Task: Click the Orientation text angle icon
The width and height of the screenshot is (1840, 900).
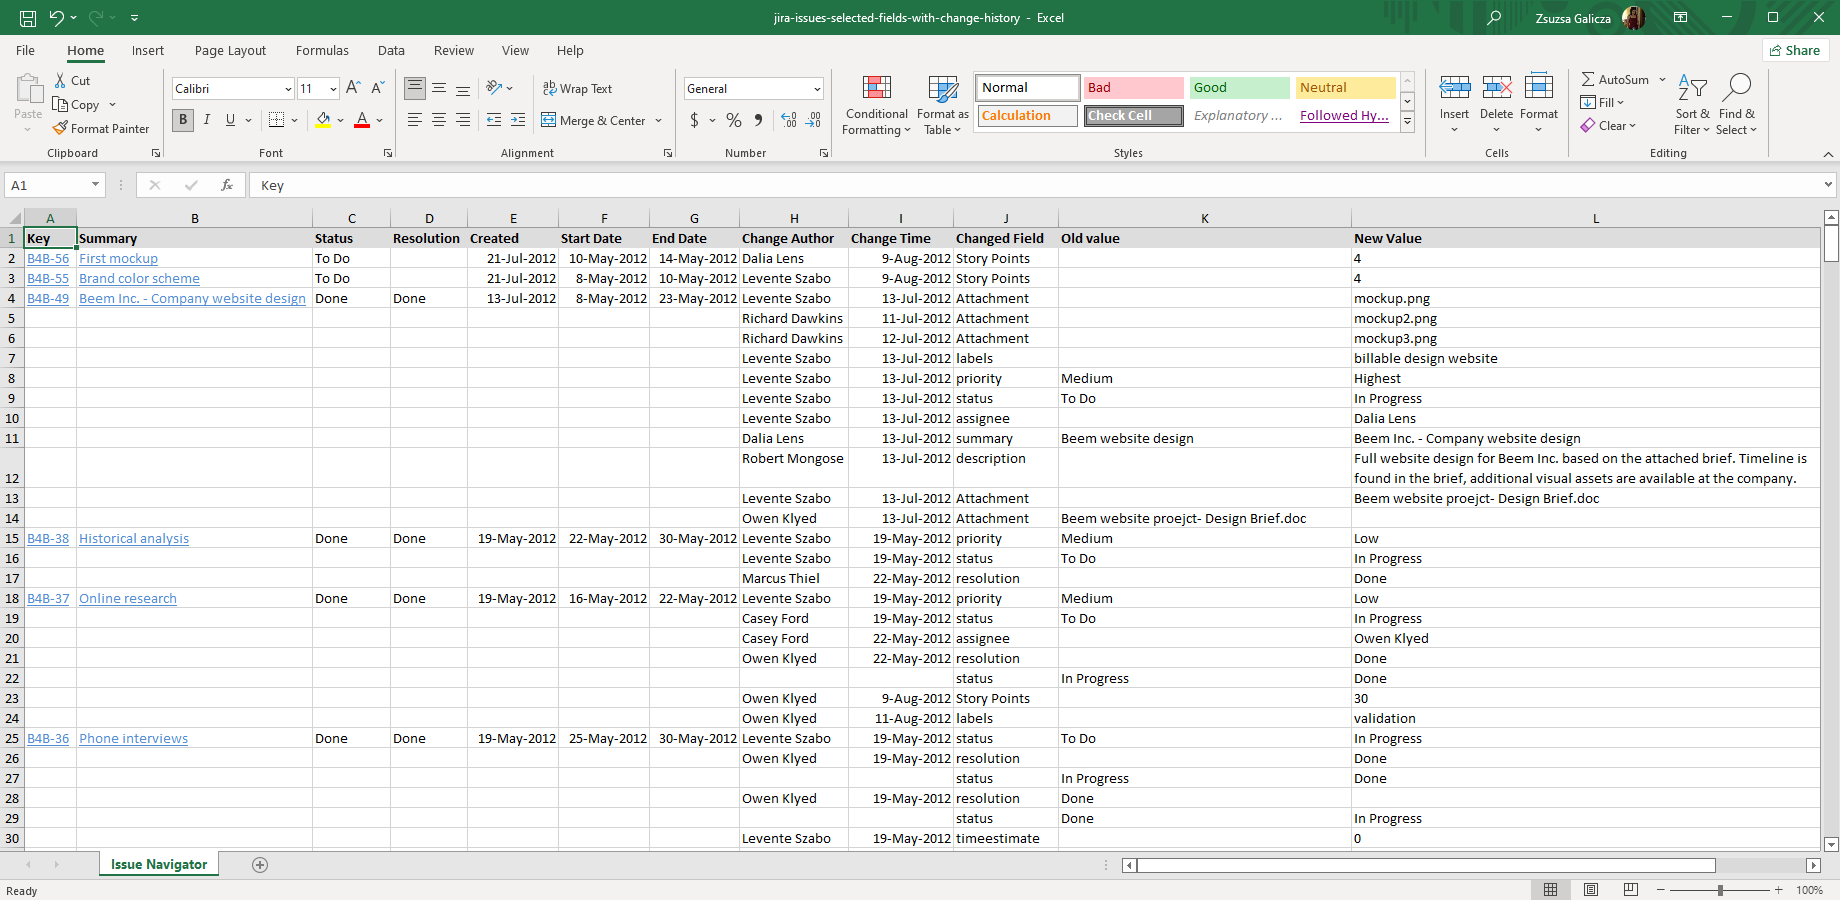Action: tap(494, 88)
